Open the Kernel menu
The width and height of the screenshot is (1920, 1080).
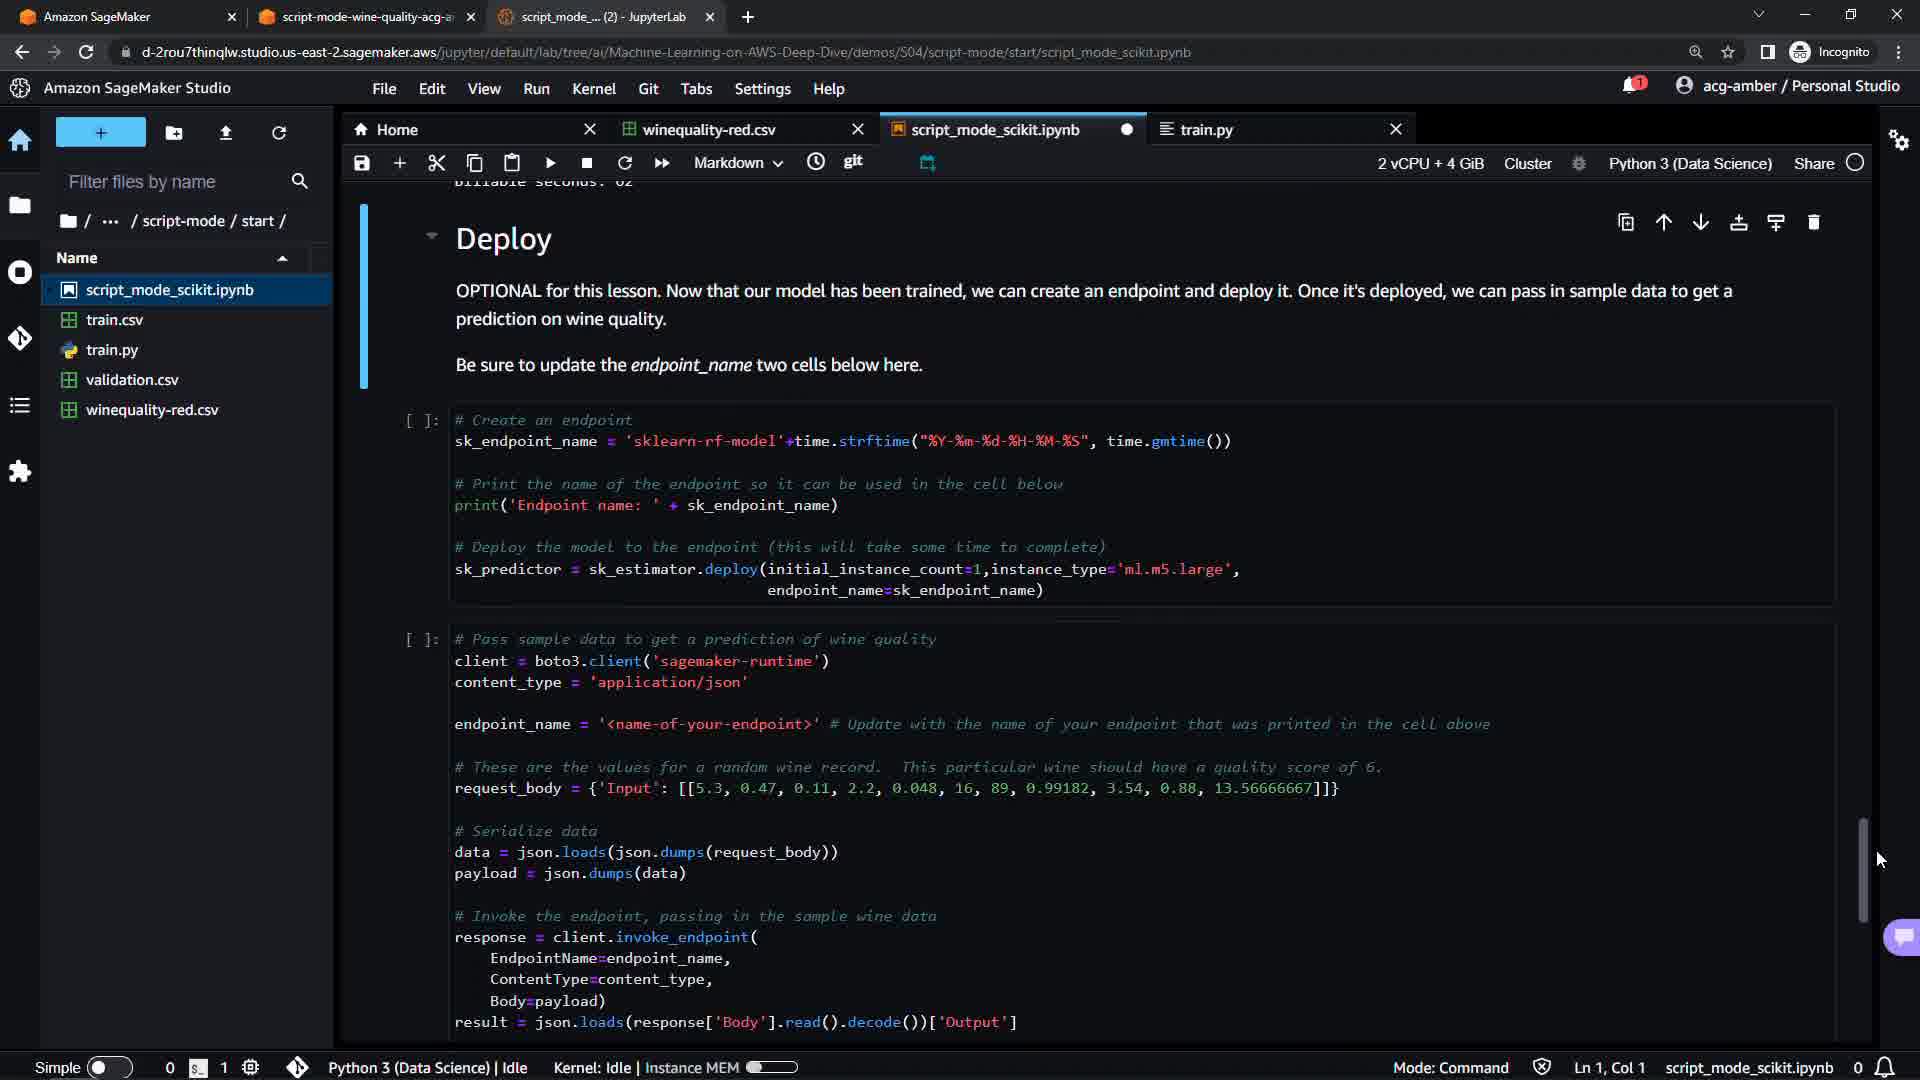(x=593, y=89)
